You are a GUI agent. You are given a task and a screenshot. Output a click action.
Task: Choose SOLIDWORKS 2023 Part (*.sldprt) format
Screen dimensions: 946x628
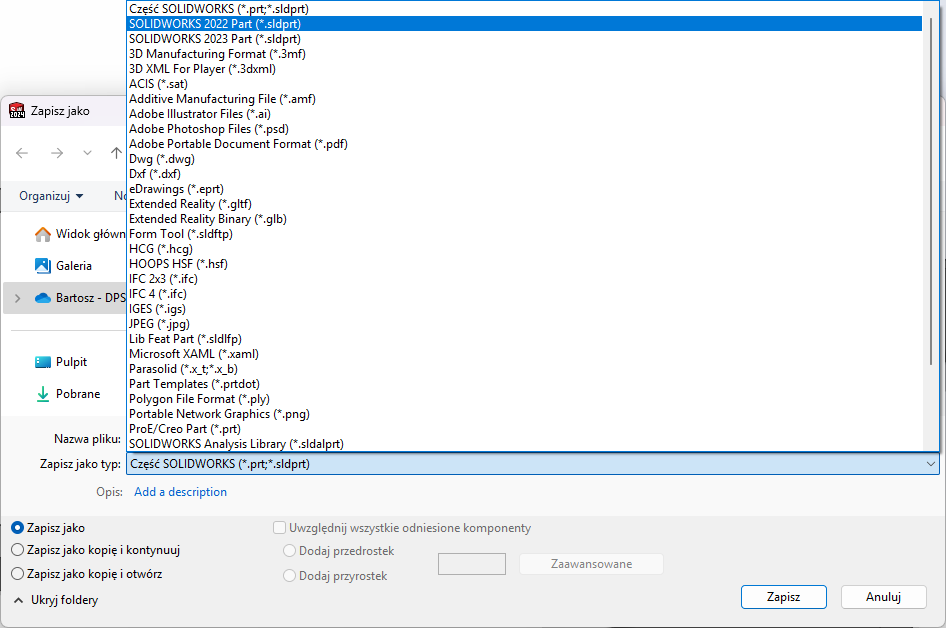click(215, 39)
